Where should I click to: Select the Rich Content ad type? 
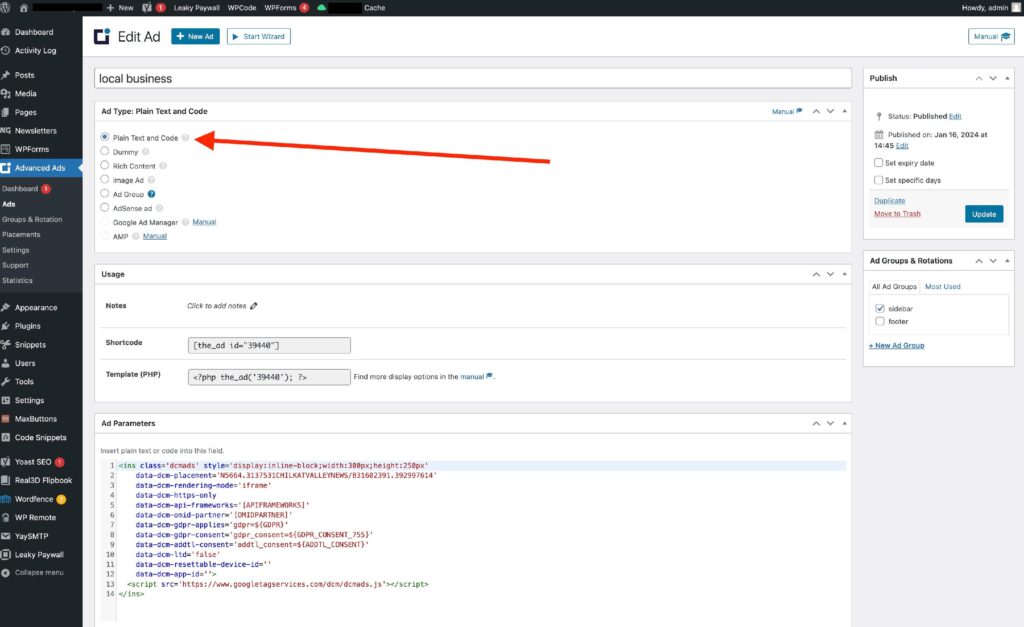click(105, 166)
